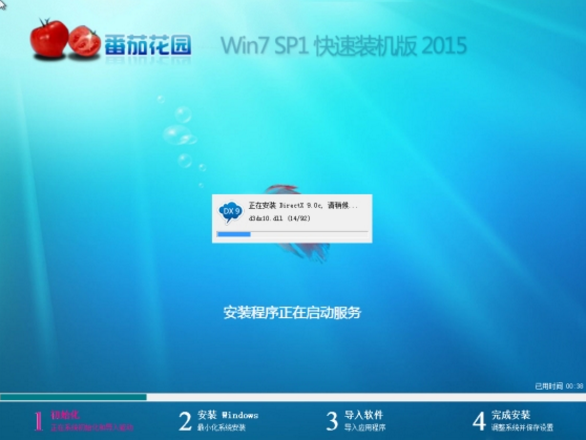This screenshot has width=586, height=440.
Task: Click the DirectX install progress bar
Action: [292, 234]
